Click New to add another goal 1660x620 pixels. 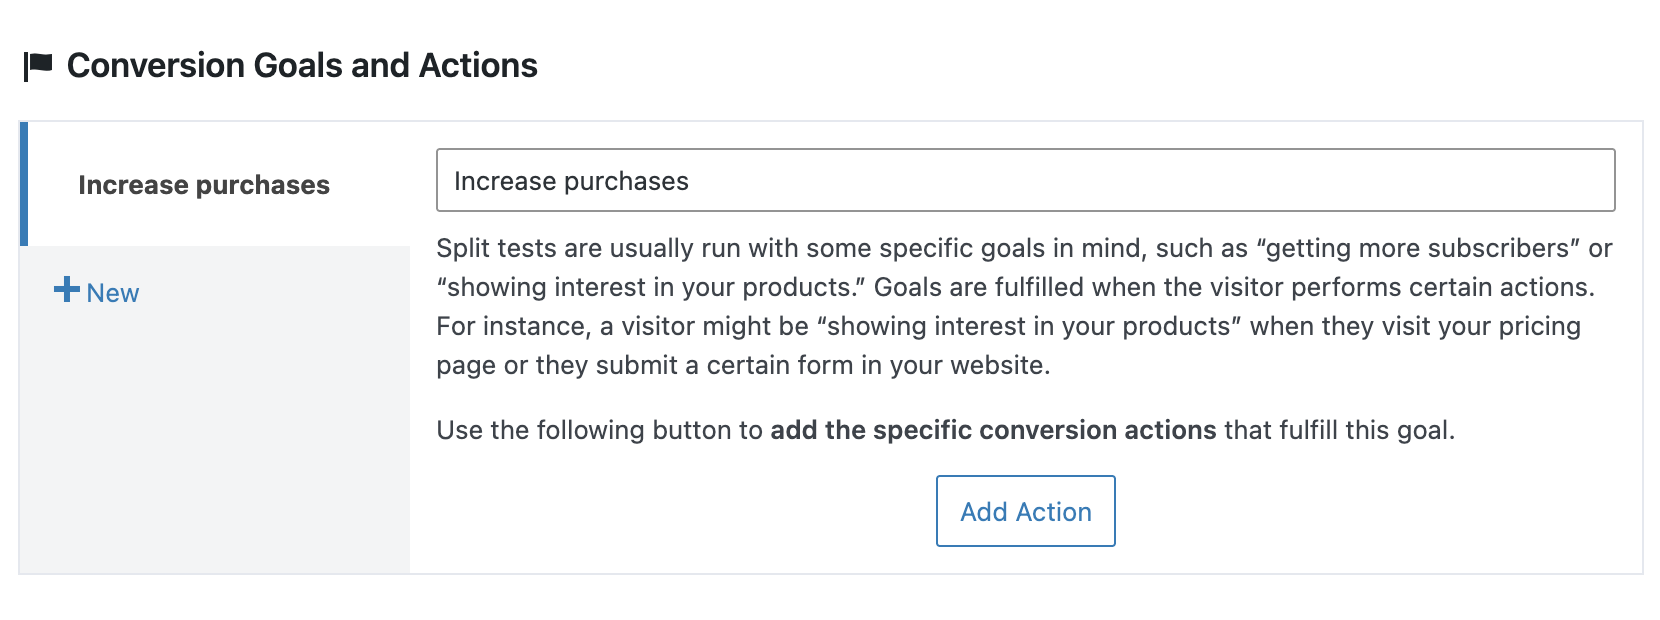(110, 293)
